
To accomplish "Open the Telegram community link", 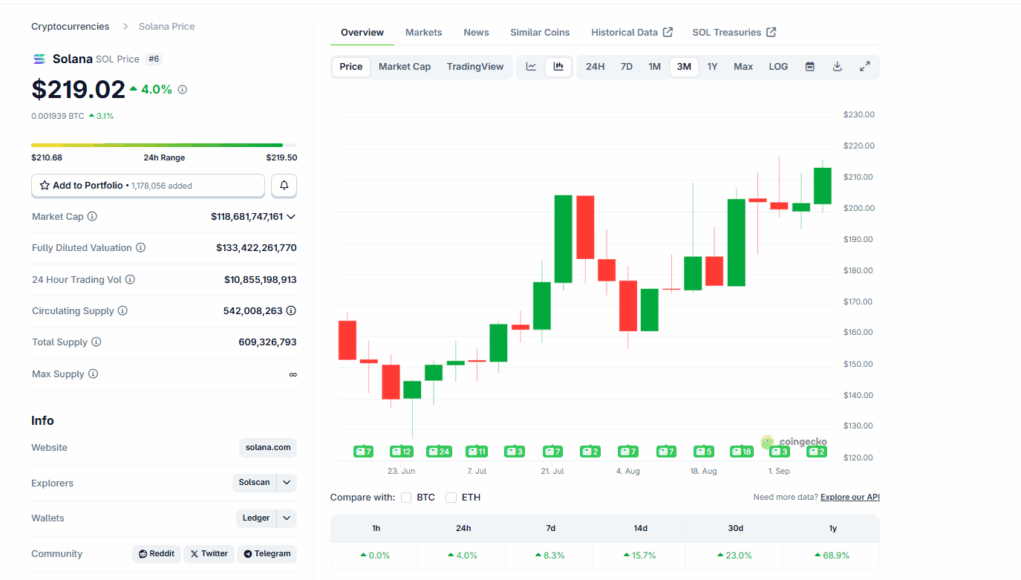I will point(267,554).
